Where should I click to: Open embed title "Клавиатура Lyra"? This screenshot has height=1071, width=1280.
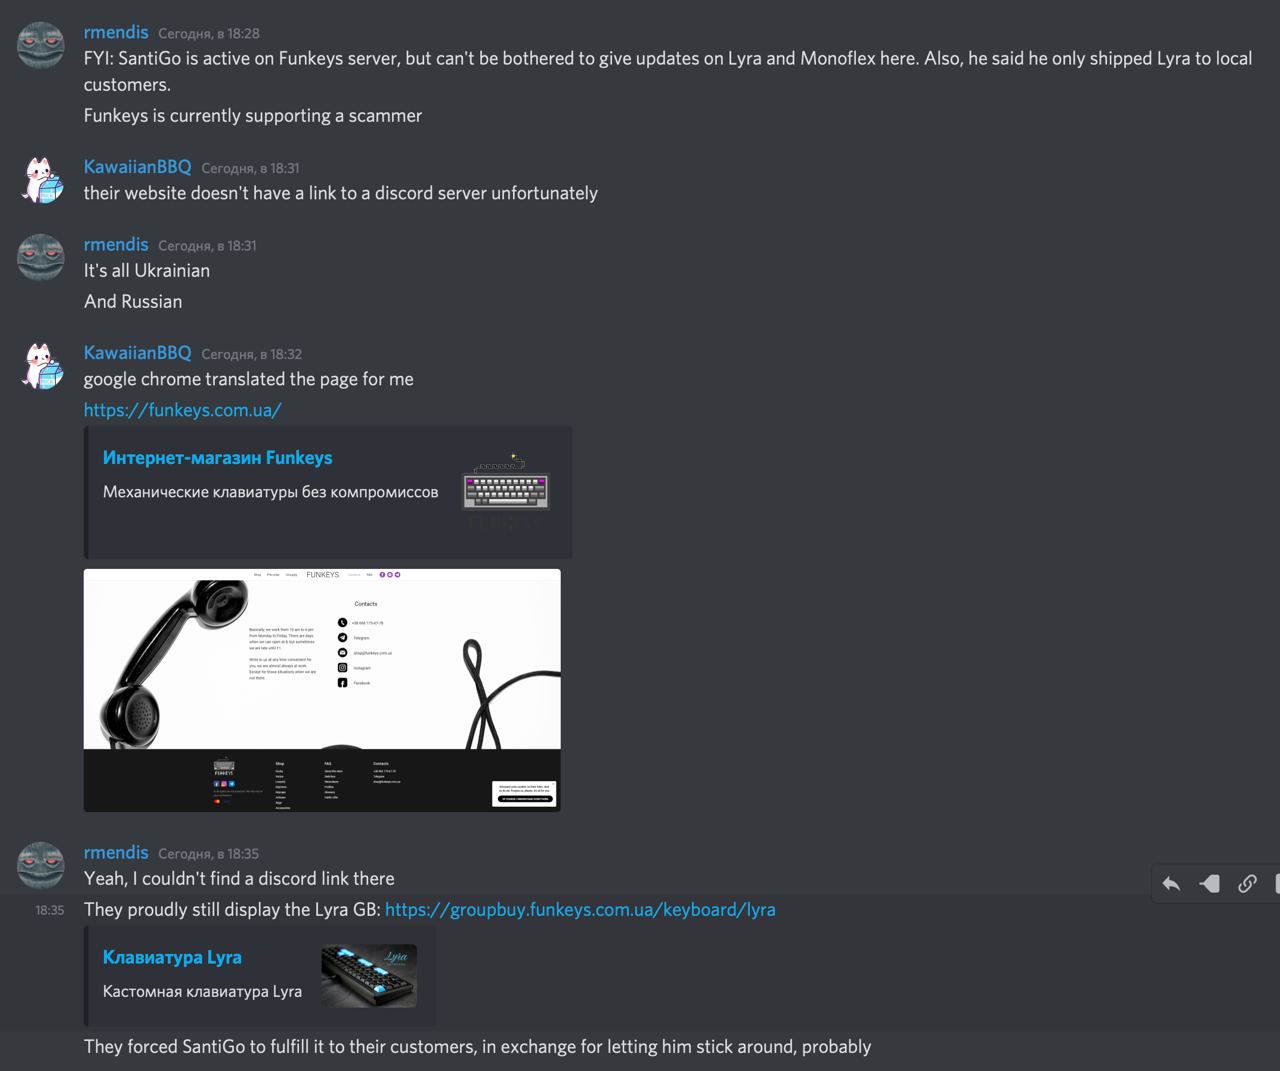(x=172, y=957)
